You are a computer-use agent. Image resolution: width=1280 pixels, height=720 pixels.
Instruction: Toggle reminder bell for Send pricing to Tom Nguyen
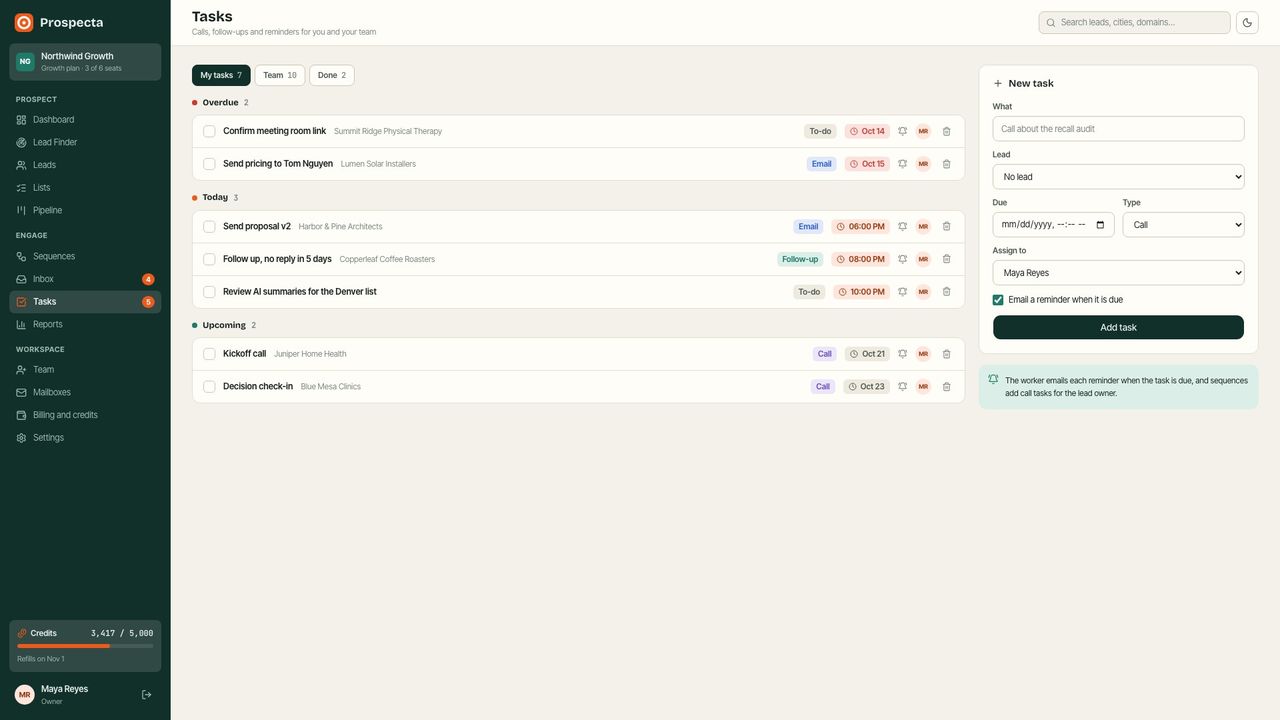(902, 164)
